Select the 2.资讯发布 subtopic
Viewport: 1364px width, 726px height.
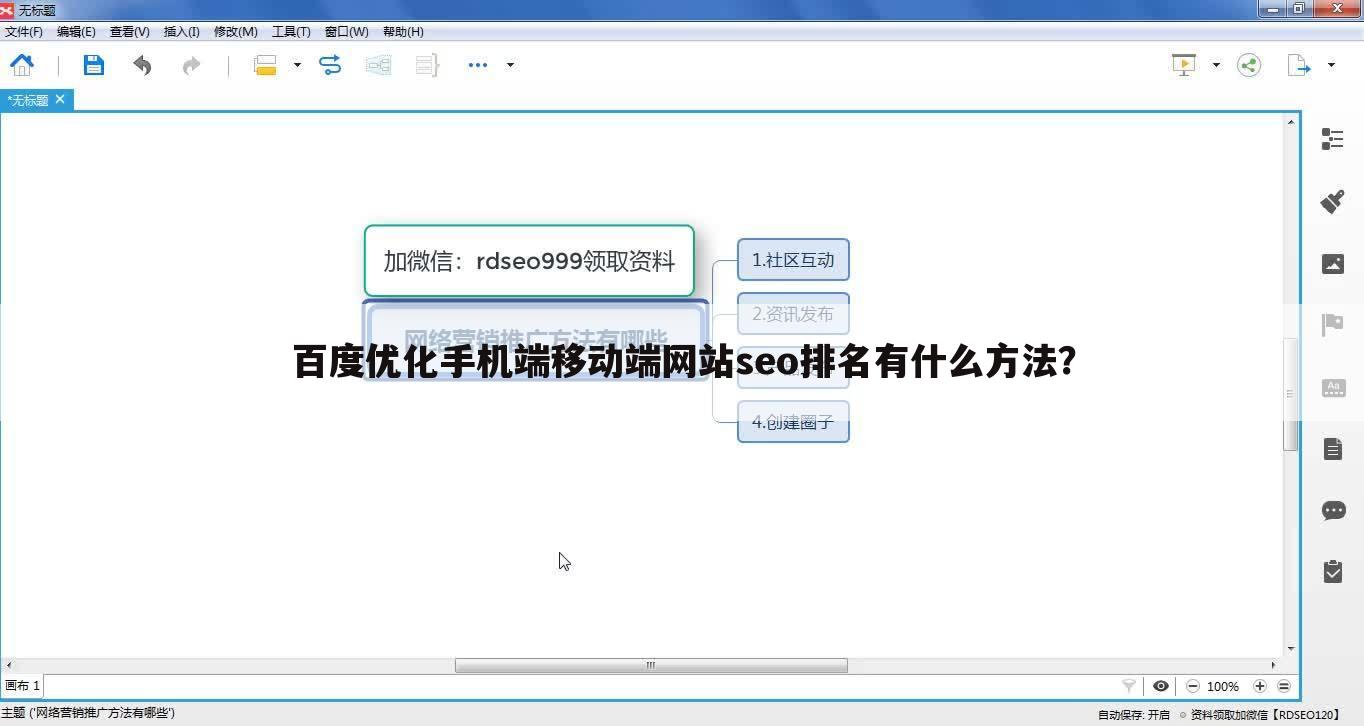click(x=793, y=314)
